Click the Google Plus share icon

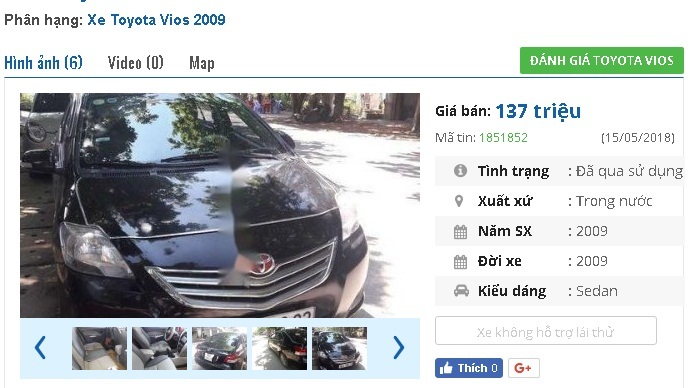pos(524,368)
